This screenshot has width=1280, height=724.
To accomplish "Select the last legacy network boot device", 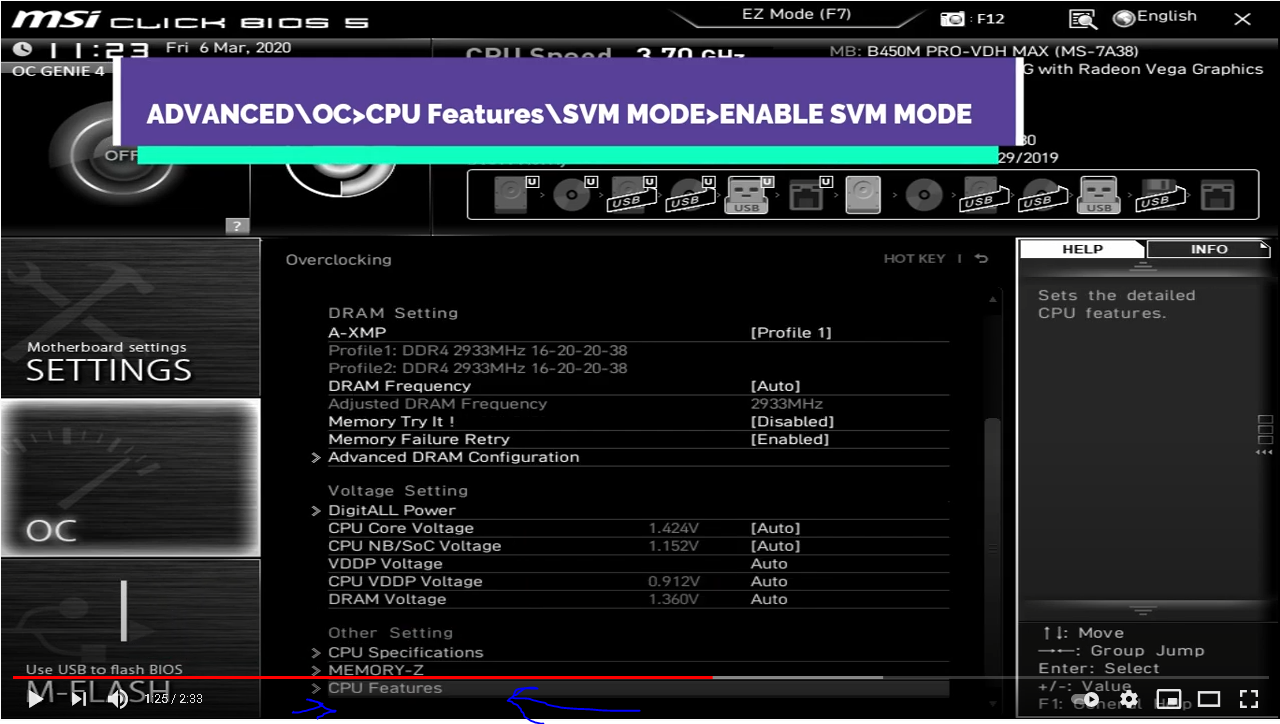I will 1217,194.
